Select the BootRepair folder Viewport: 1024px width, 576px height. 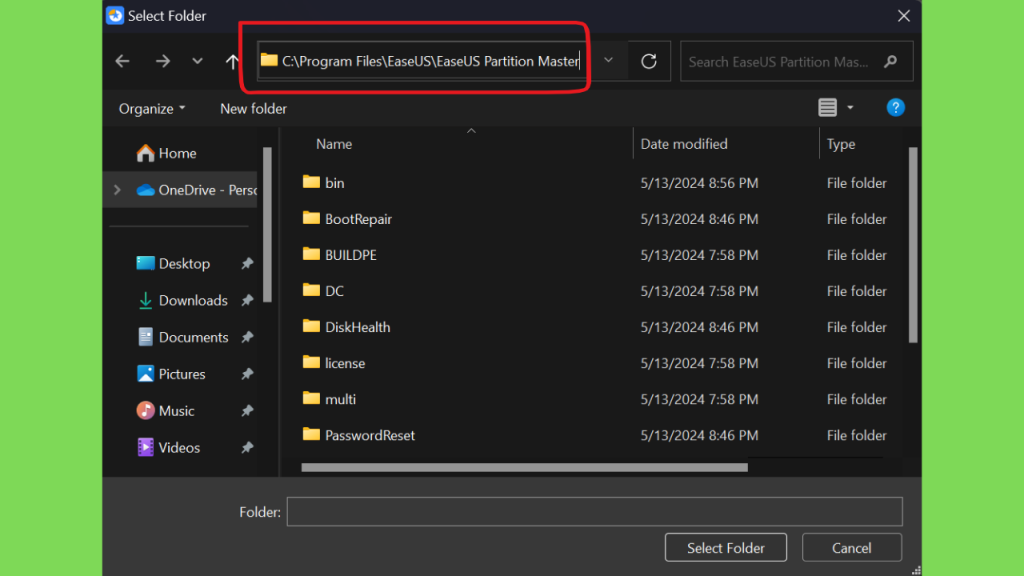point(359,219)
